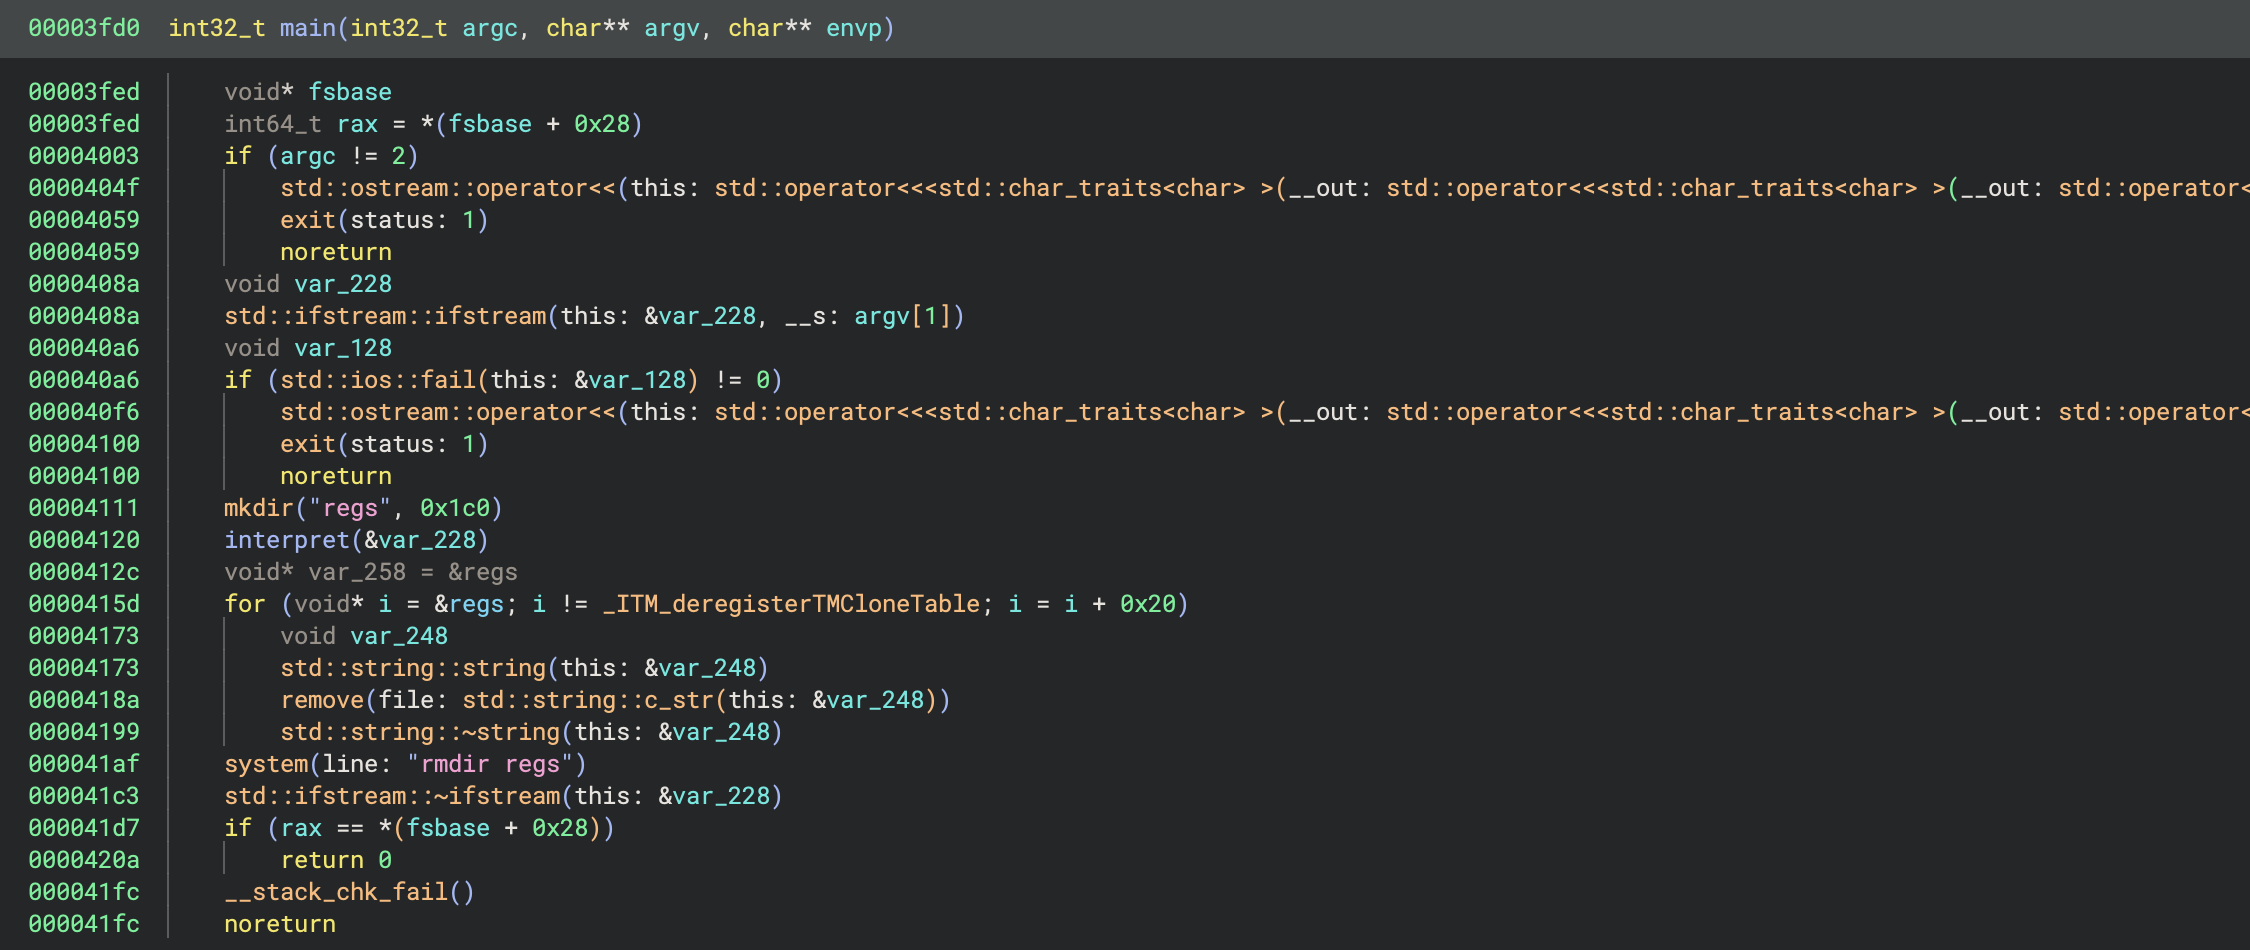Click var_258 assignment at 0000412c
Image resolution: width=2250 pixels, height=950 pixels.
(x=371, y=572)
